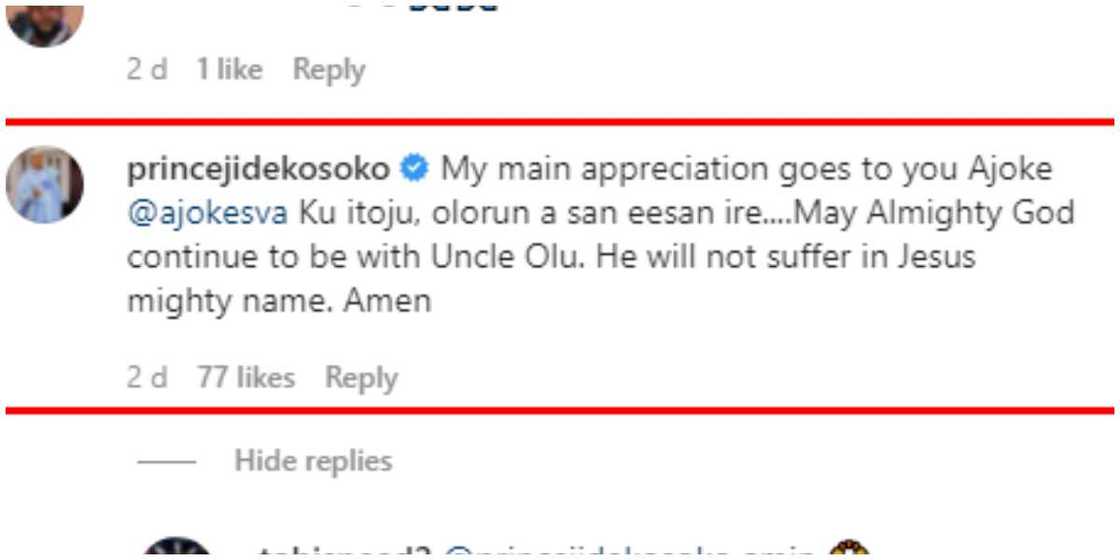This screenshot has width=1120, height=560.
Task: Open the top commenter's profile avatar
Action: (x=45, y=24)
